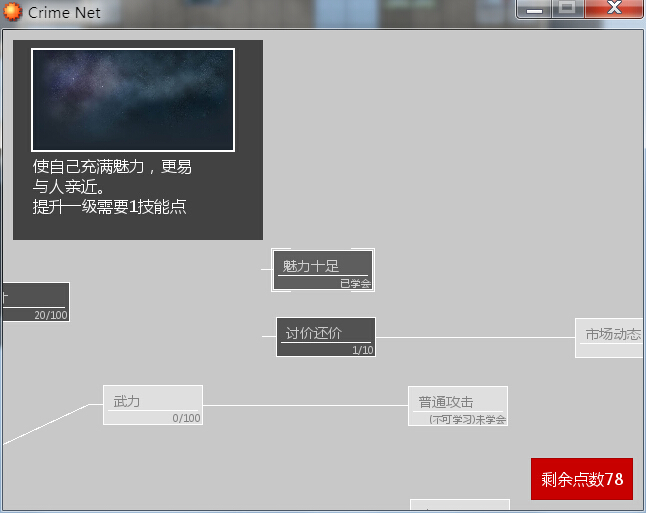Click the 0/100 counter on 武力
The image size is (646, 513).
click(x=186, y=418)
